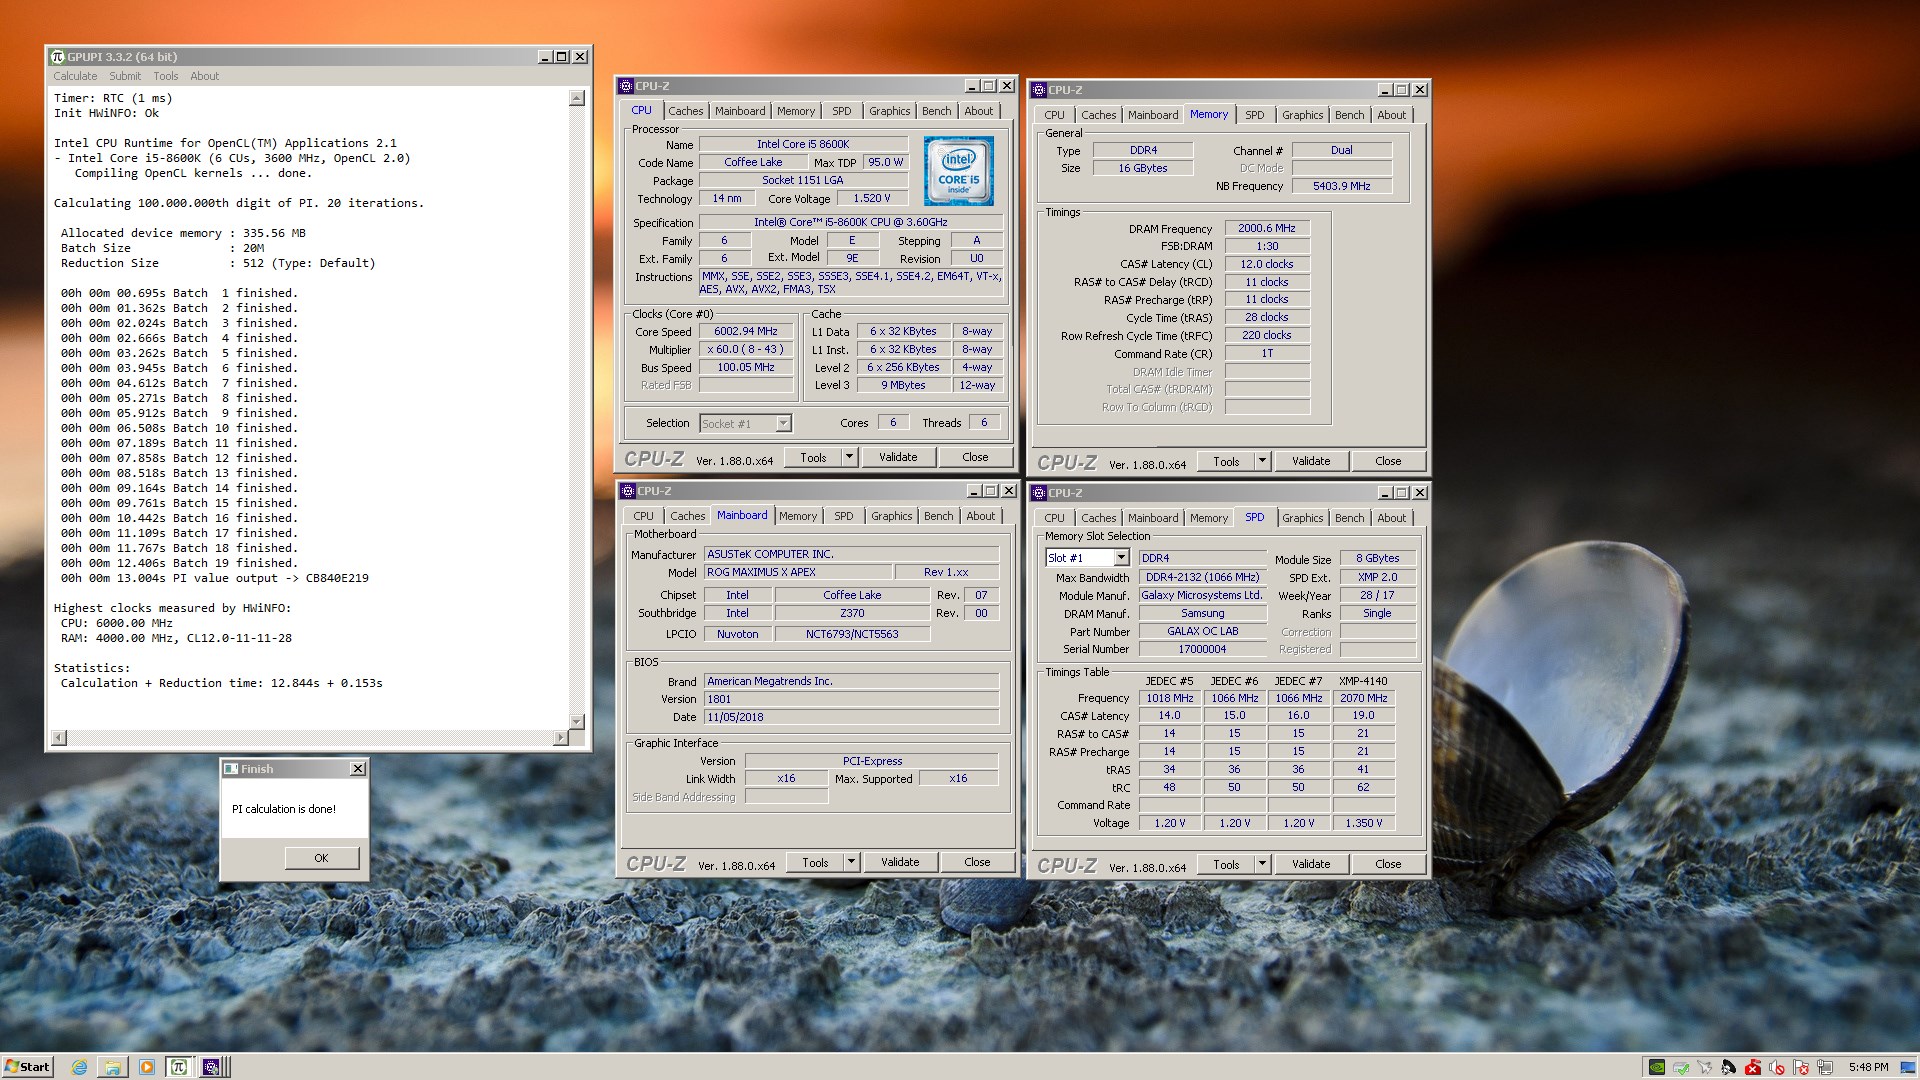This screenshot has height=1080, width=1920.
Task: Click the GPUPI horizontal scrollbar right arrow
Action: pyautogui.click(x=561, y=738)
